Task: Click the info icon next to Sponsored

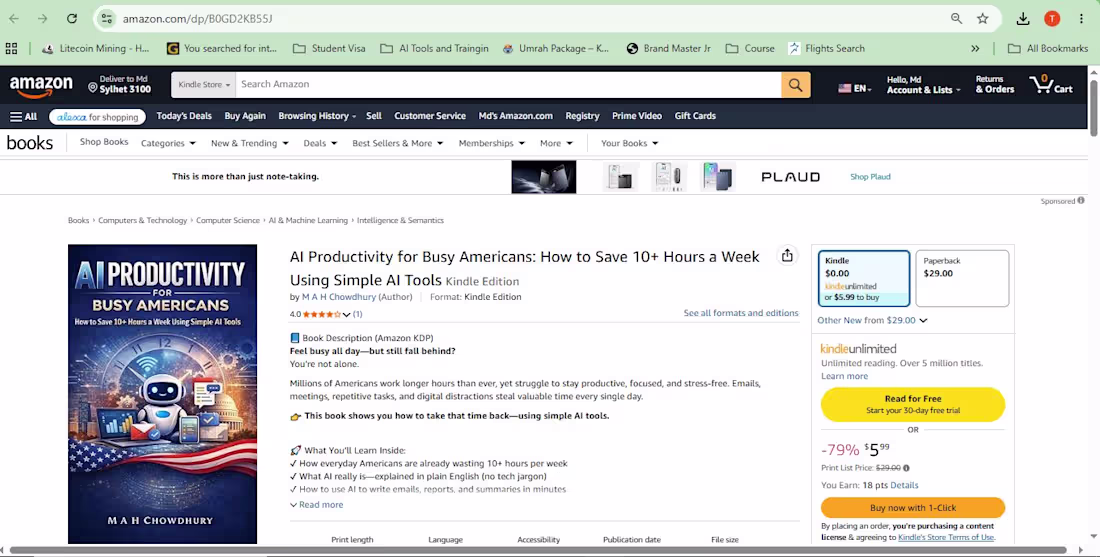Action: point(1080,201)
